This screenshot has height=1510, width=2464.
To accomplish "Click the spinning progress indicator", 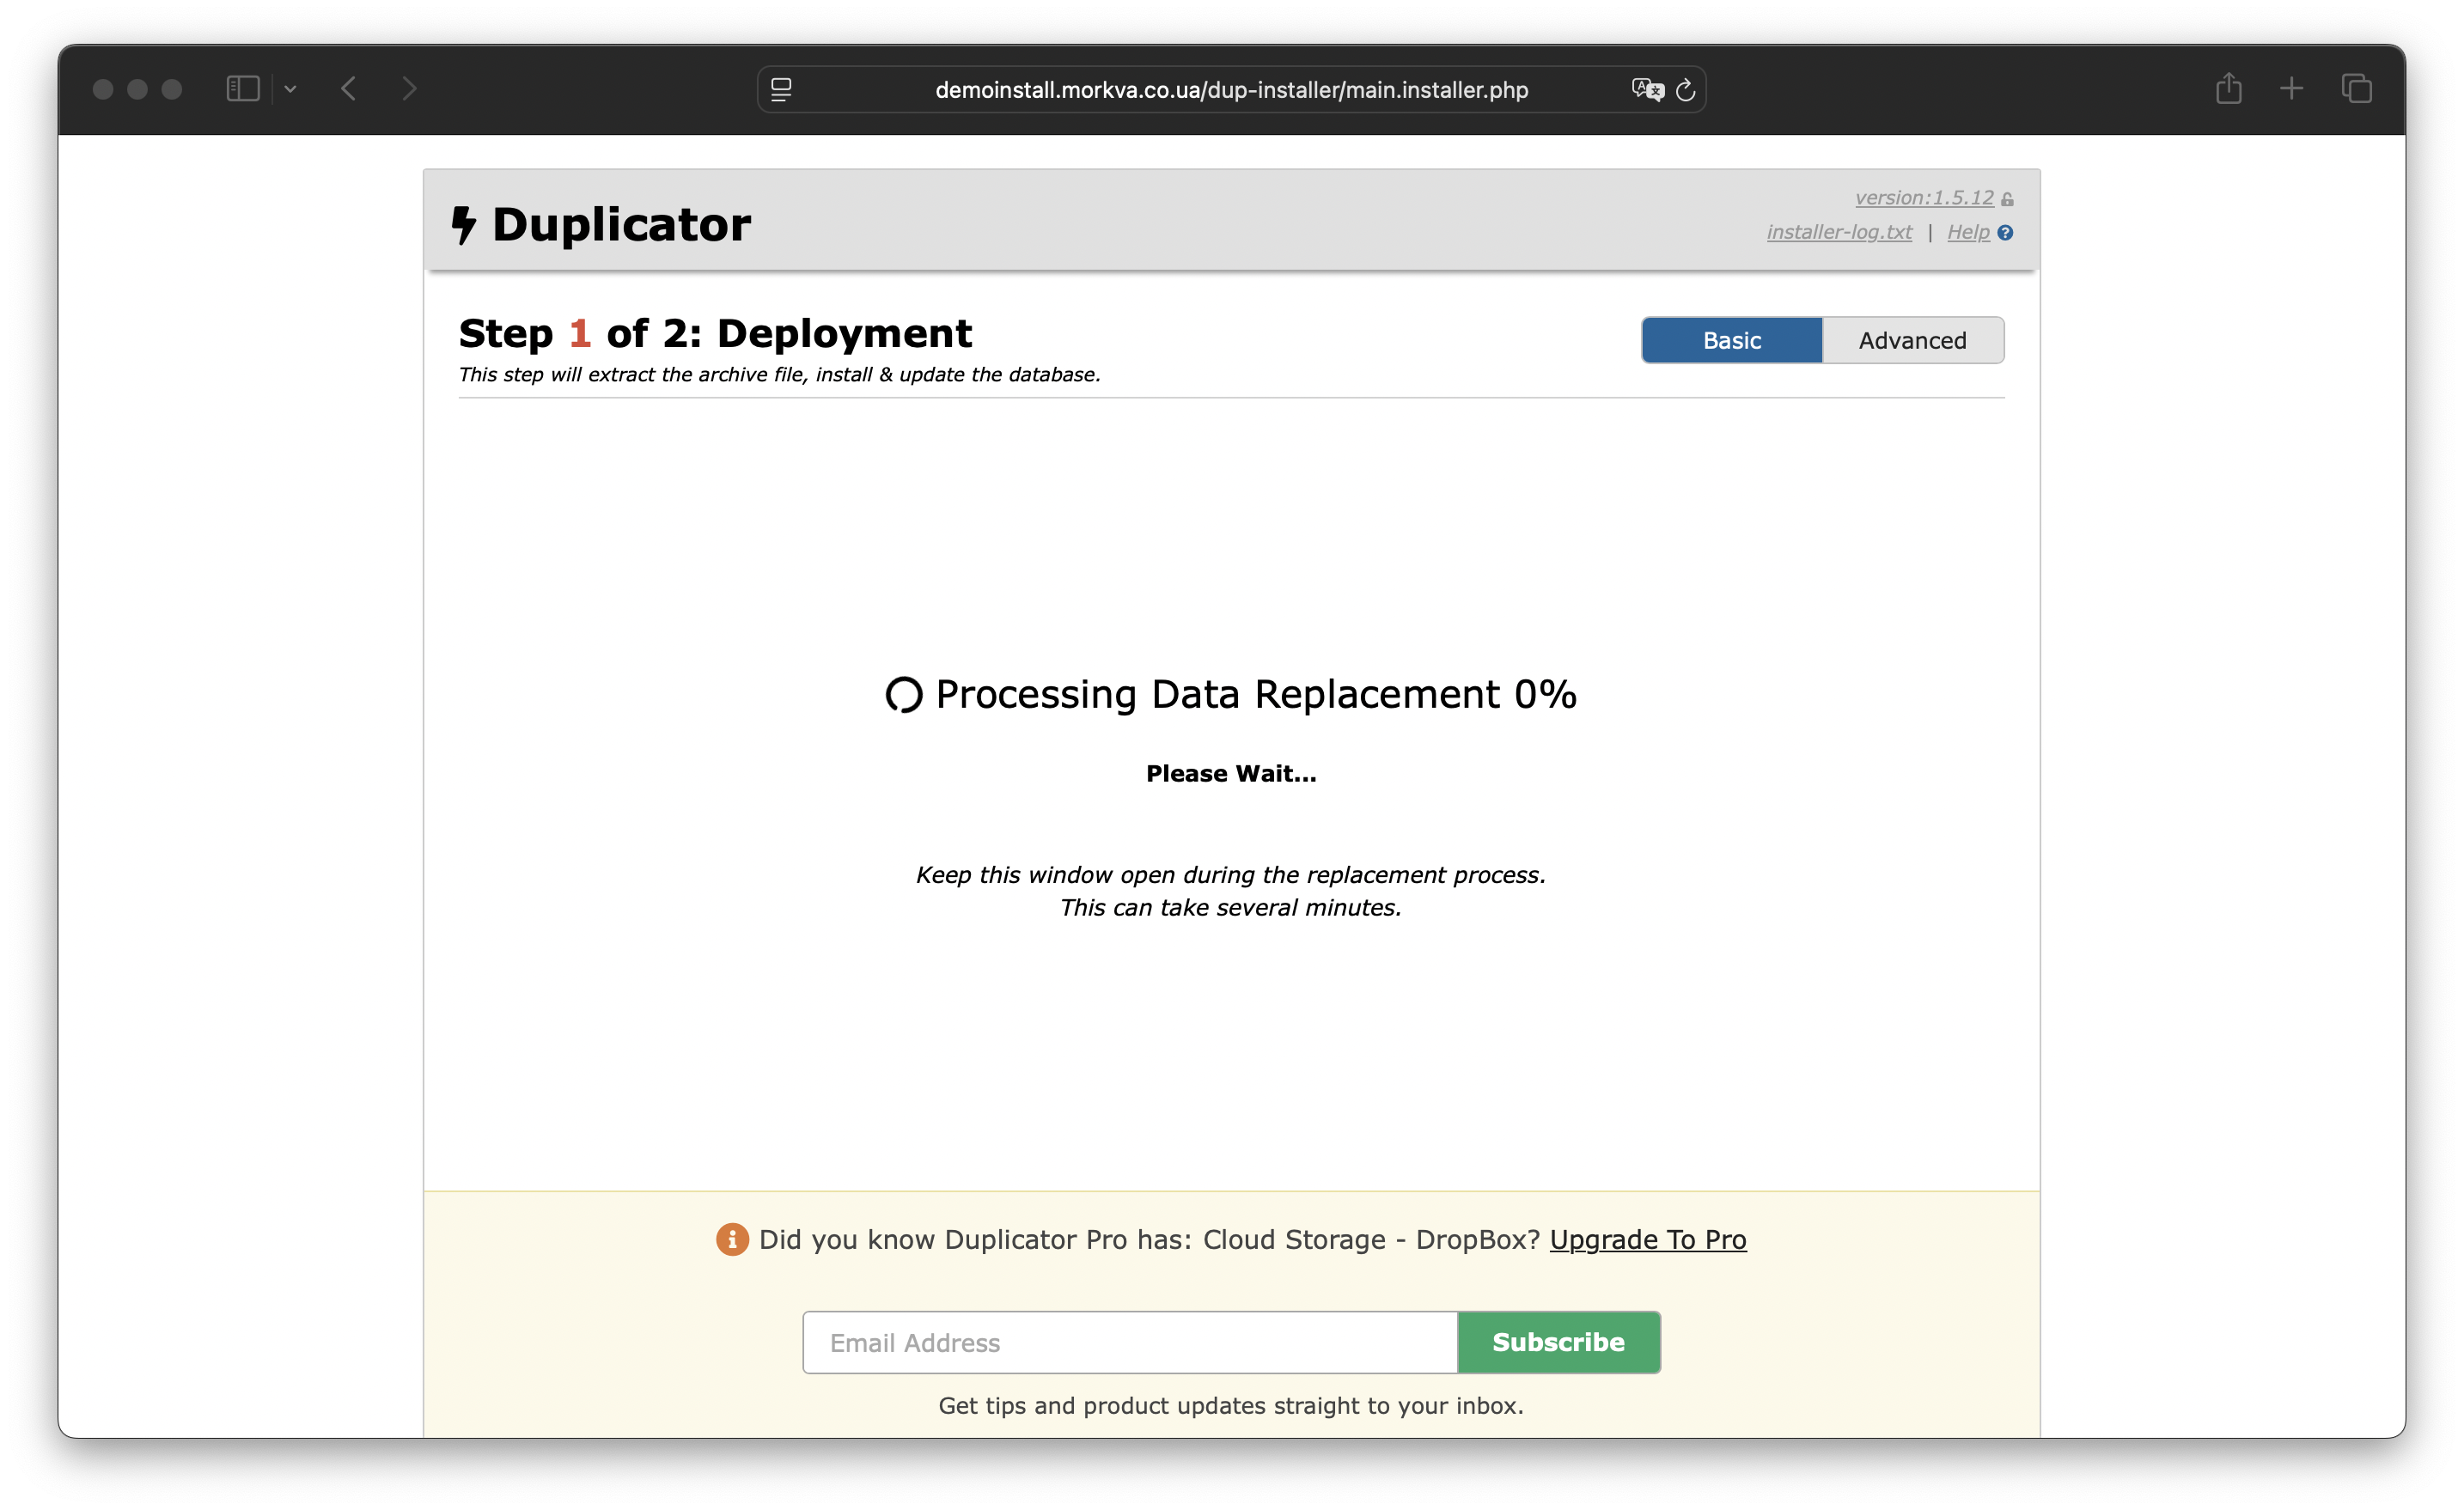I will (904, 695).
